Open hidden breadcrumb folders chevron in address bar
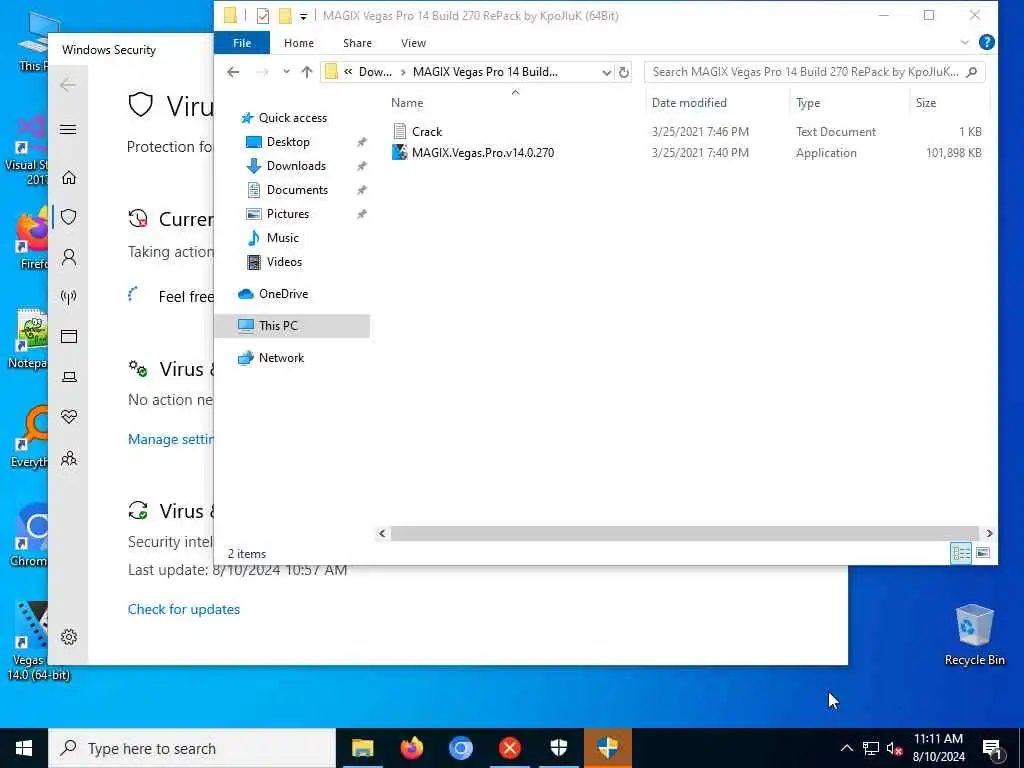This screenshot has height=768, width=1024. tap(348, 72)
